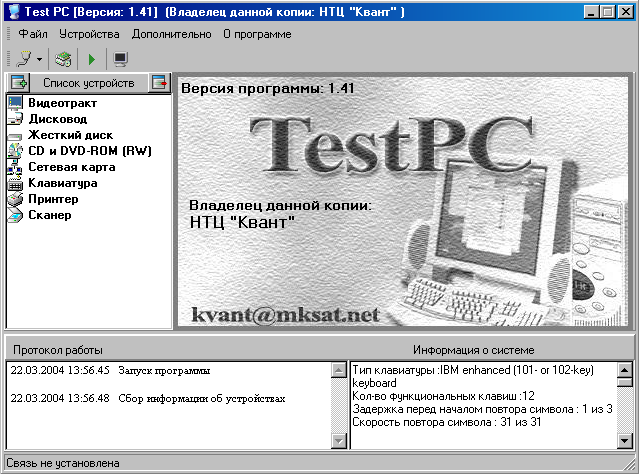Click the computer monitor toolbar icon
The height and width of the screenshot is (474, 639).
(x=121, y=59)
